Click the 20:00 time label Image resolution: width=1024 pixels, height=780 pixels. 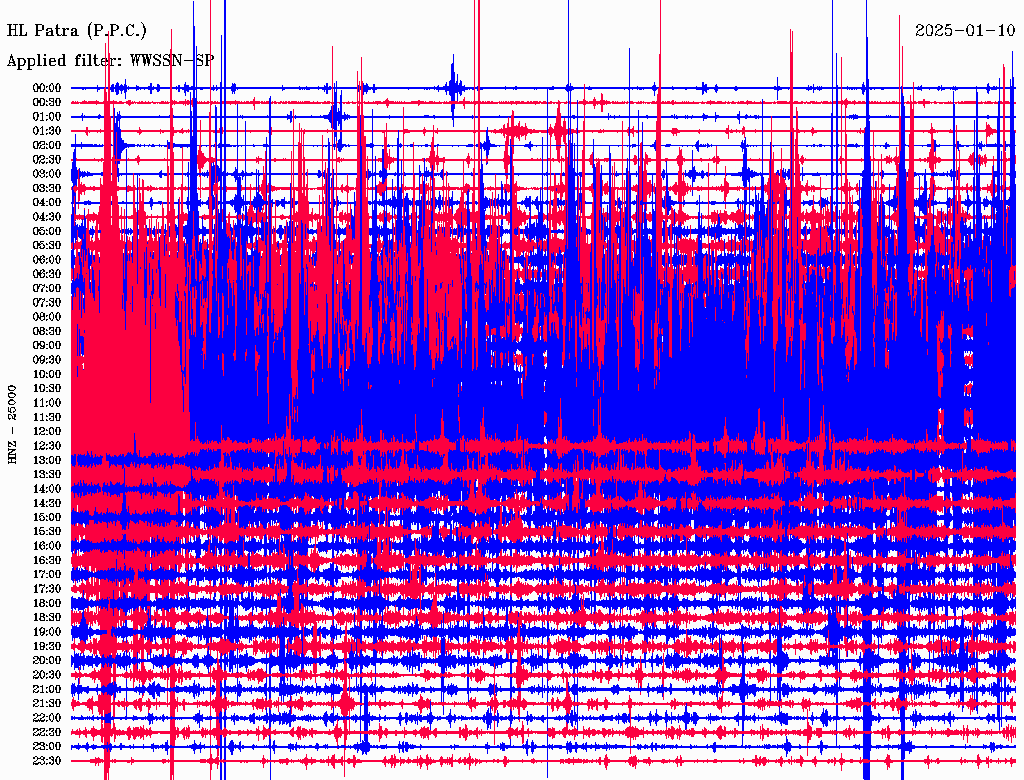tap(47, 660)
